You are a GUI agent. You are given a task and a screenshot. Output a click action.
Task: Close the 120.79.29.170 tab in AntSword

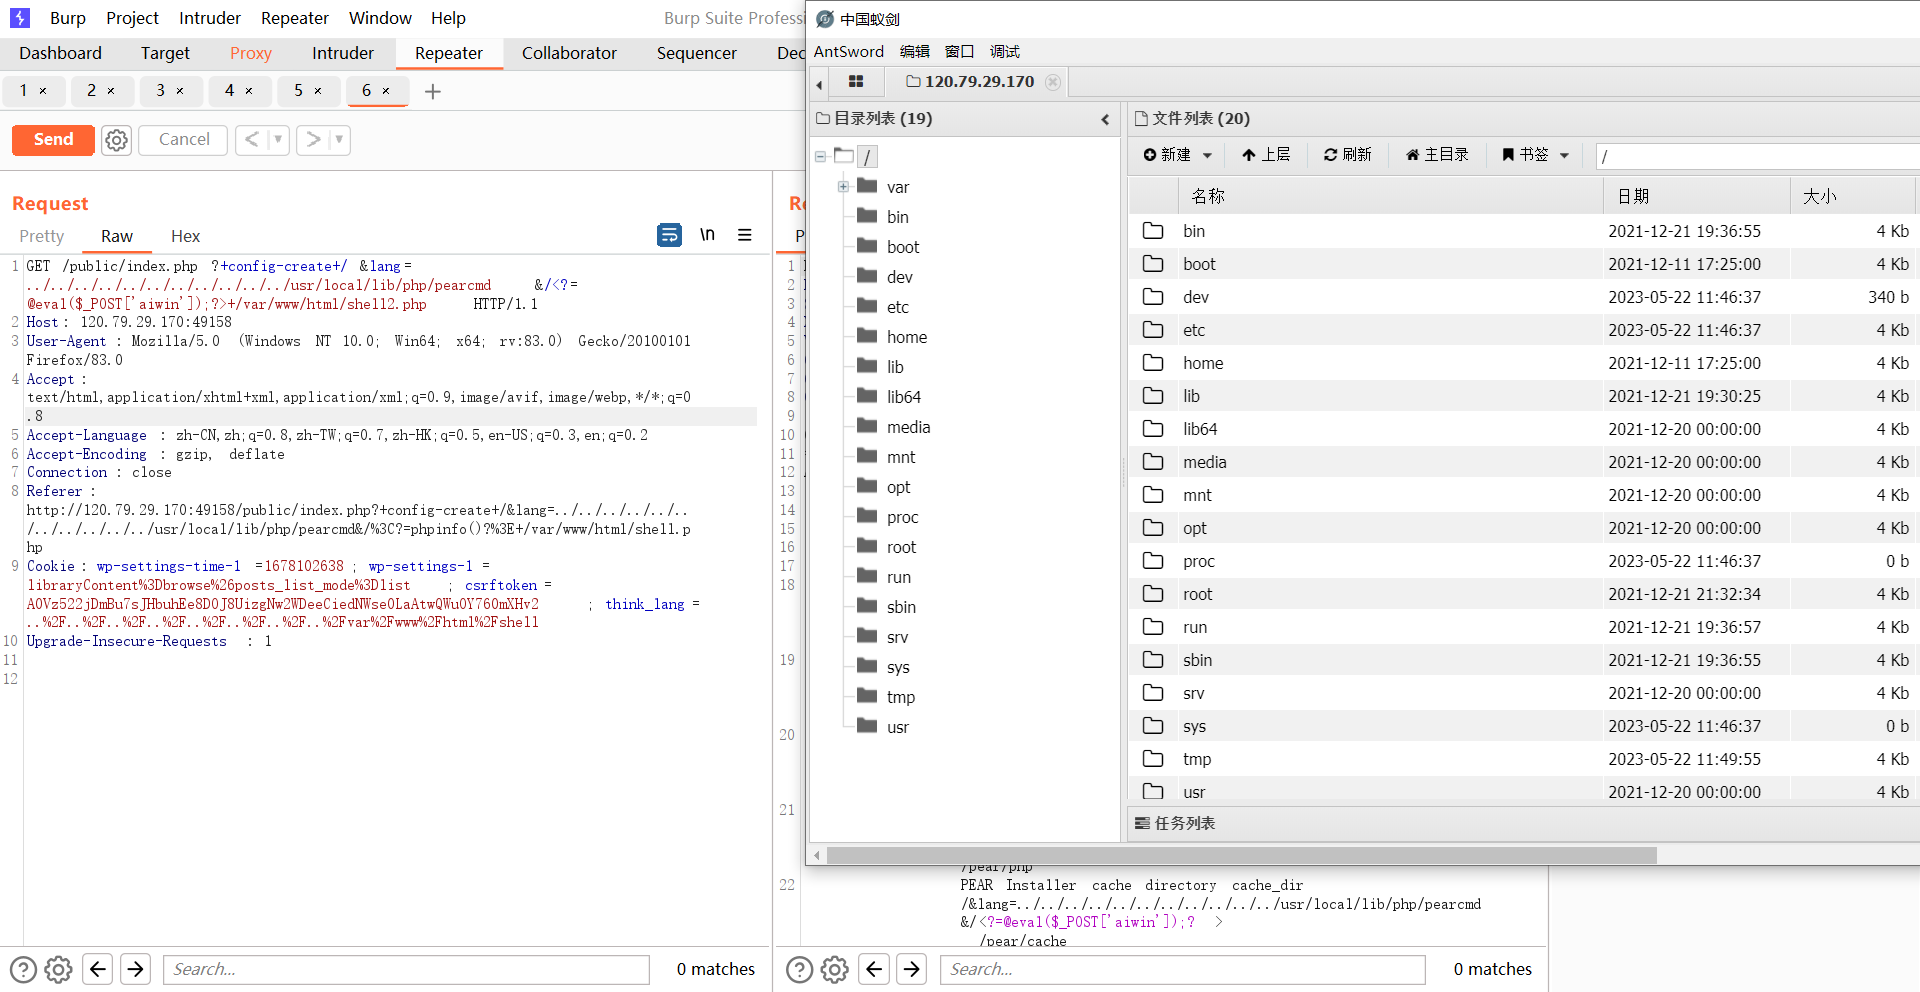point(1053,82)
